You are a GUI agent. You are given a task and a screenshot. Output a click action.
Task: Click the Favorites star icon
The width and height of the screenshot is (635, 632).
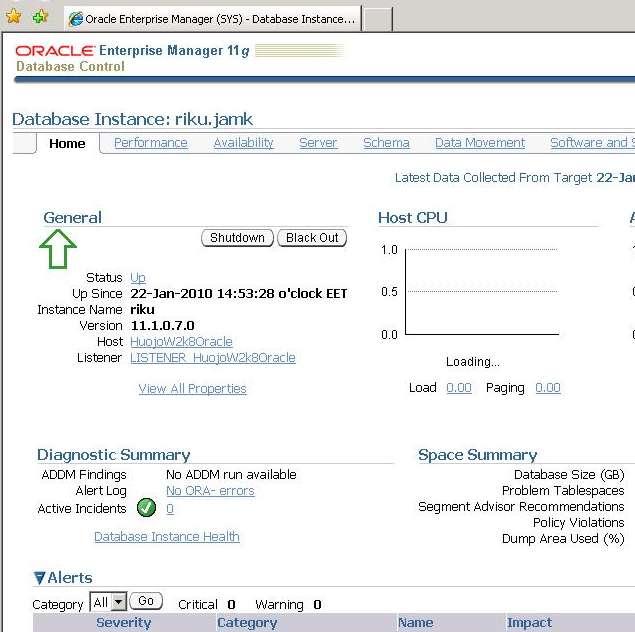[x=14, y=16]
